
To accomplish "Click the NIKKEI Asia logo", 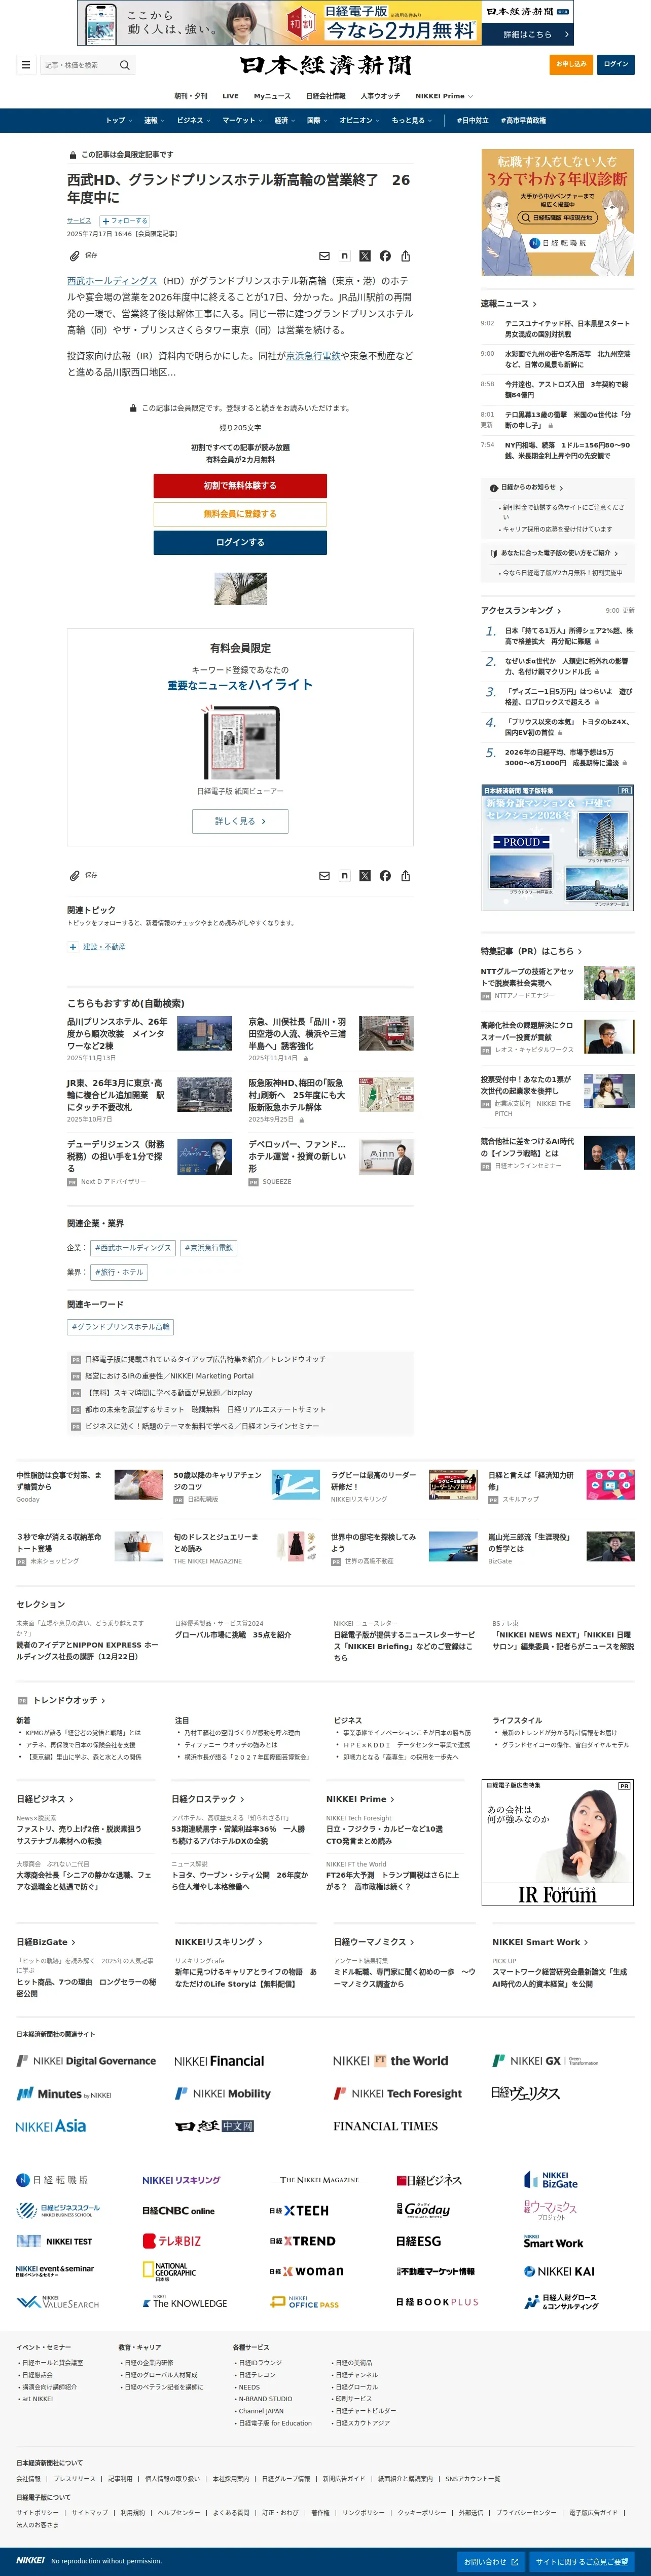I will 50,2126.
